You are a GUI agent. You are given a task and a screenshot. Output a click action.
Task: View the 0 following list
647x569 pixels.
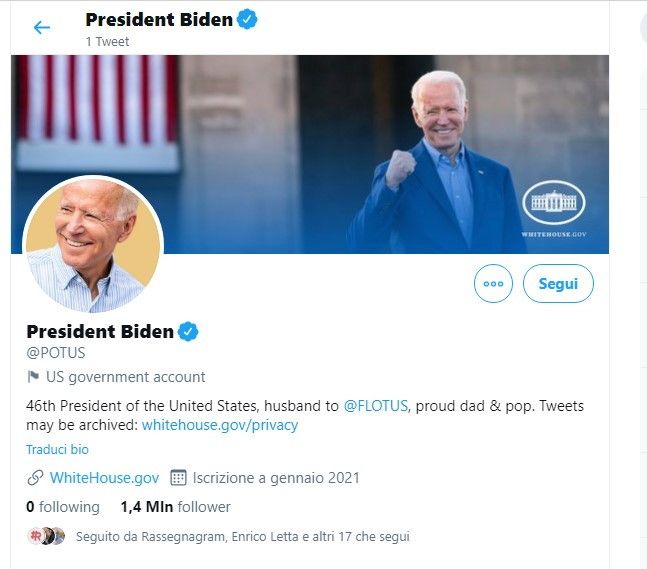tap(63, 507)
